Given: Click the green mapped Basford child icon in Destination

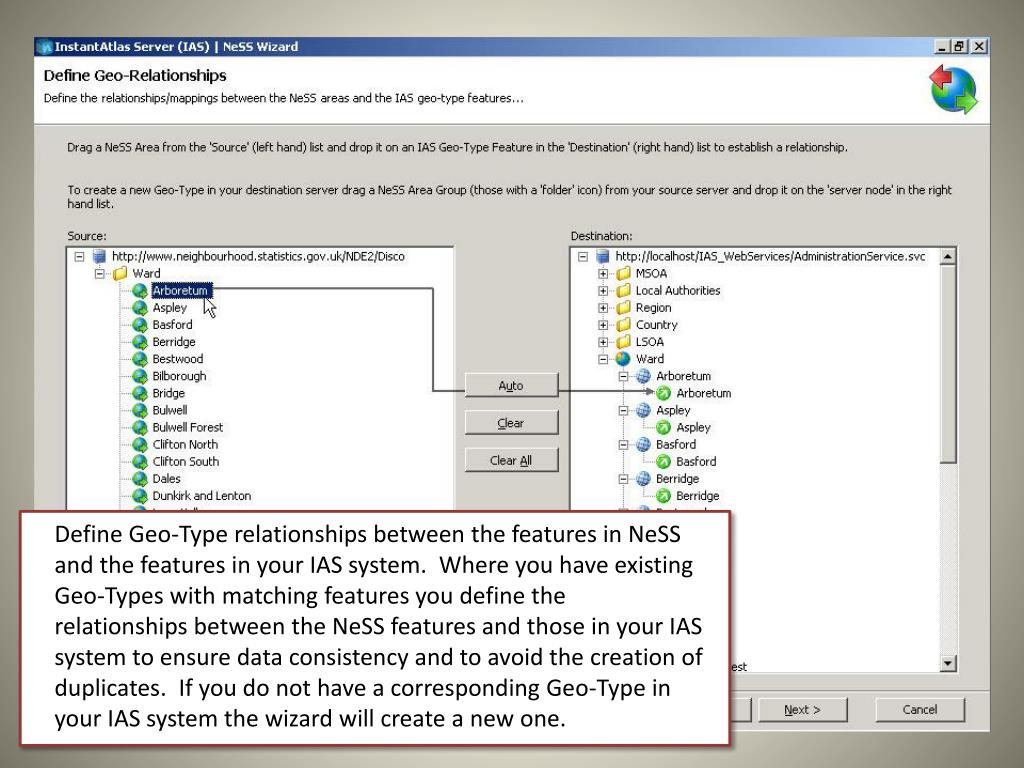Looking at the screenshot, I should coord(664,461).
